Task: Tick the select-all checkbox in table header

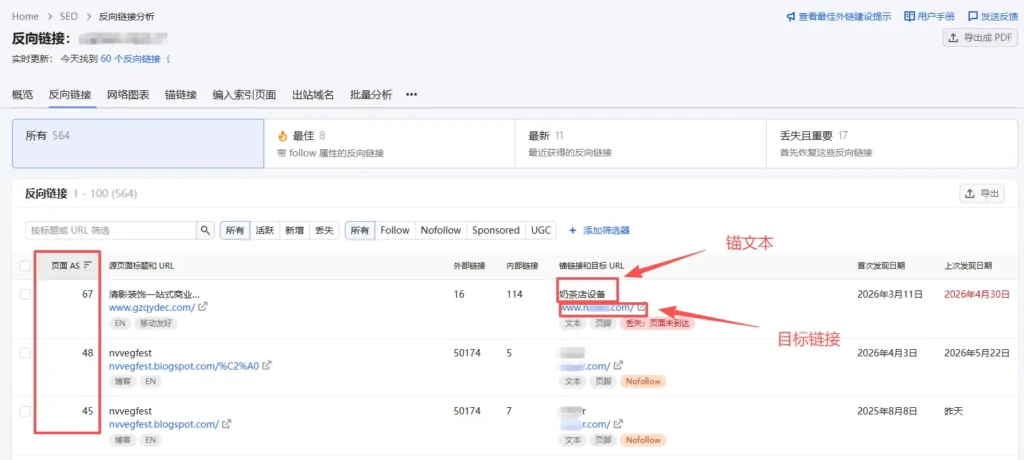Action: pos(25,266)
